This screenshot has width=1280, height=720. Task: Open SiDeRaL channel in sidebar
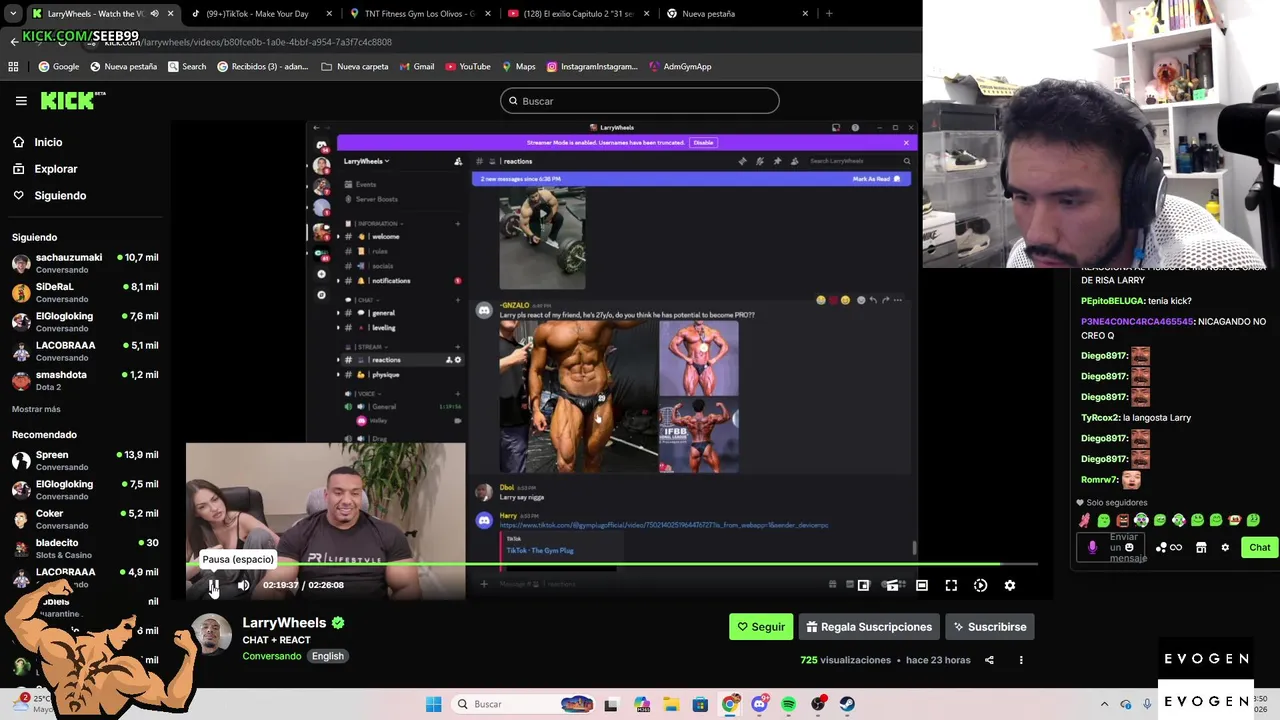click(85, 293)
